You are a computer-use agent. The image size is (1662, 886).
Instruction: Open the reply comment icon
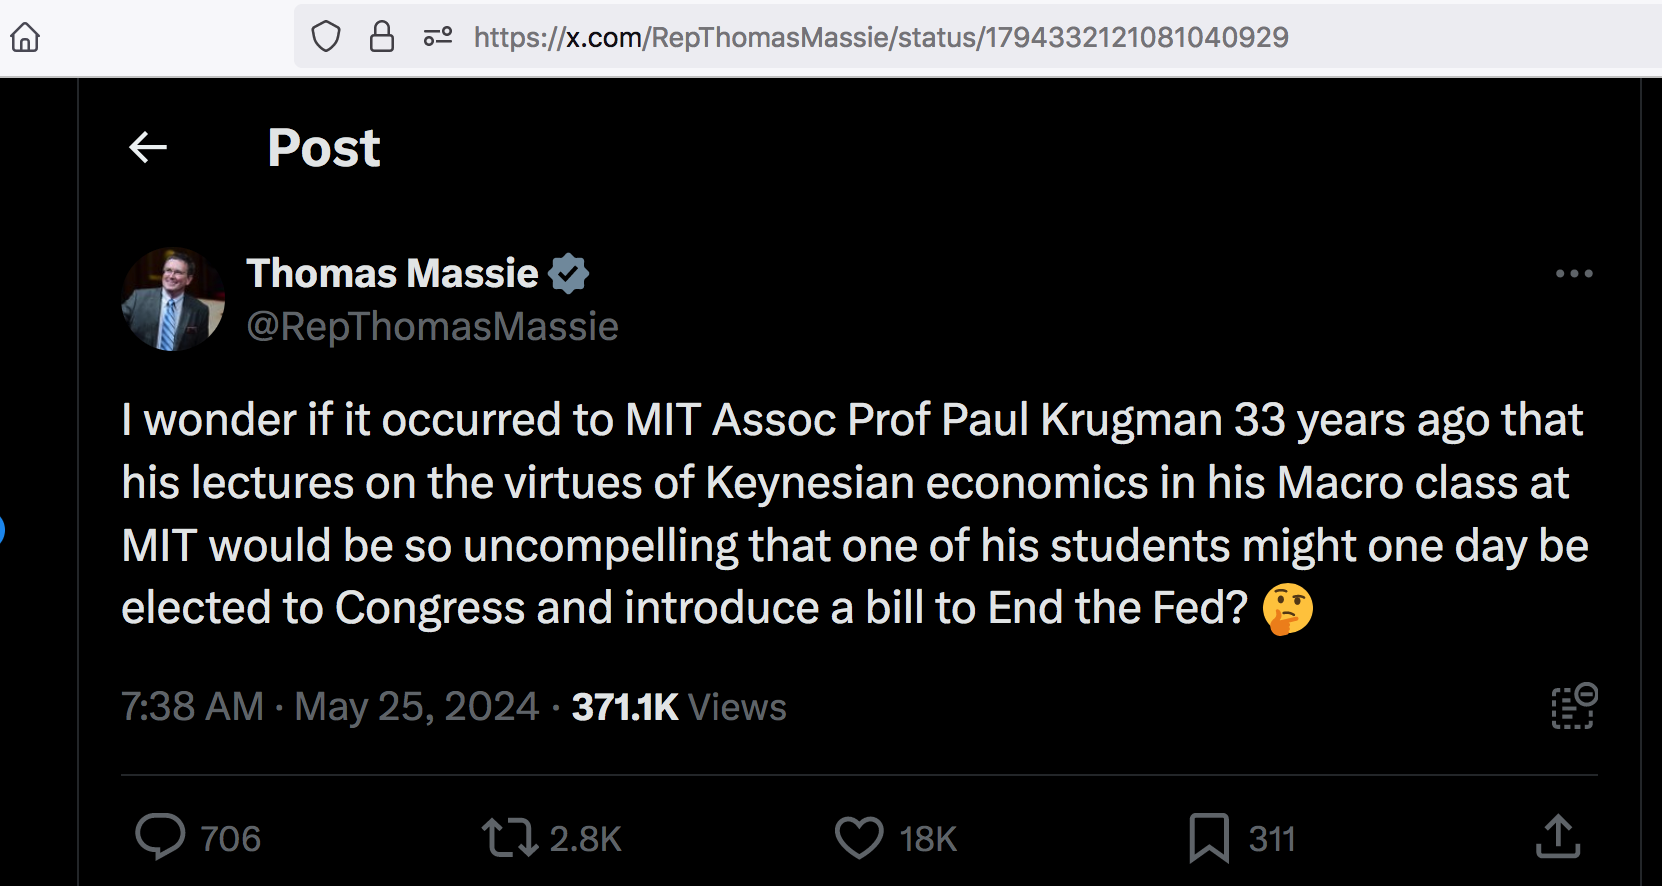coord(160,837)
